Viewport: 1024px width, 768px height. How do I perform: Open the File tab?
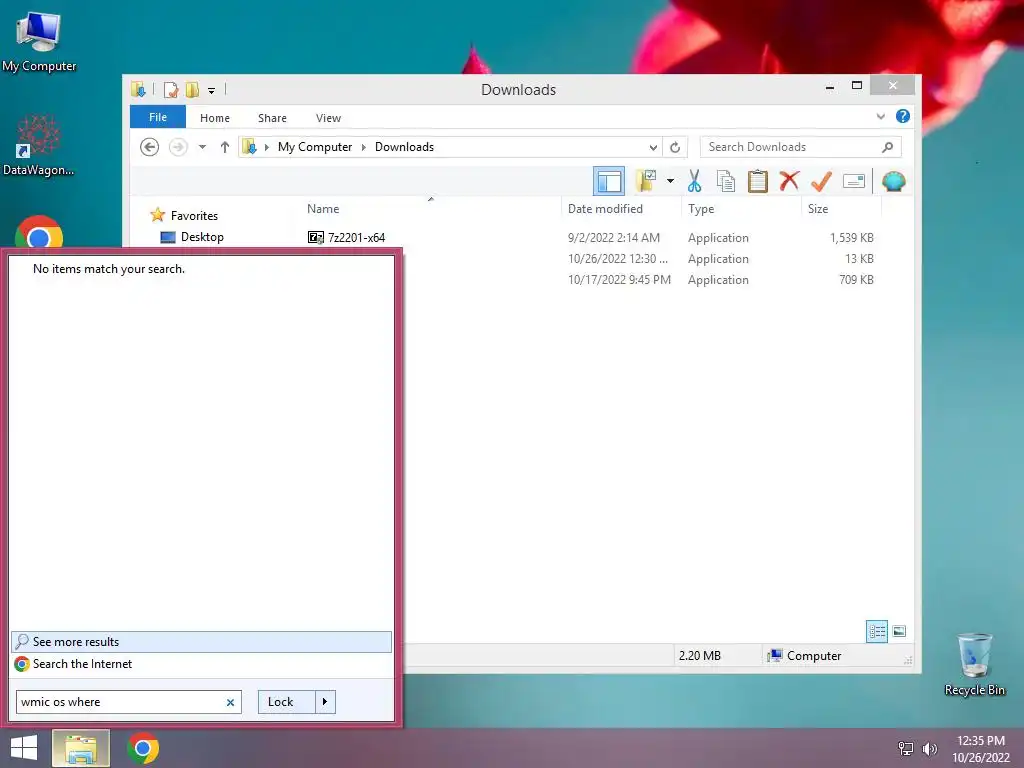click(158, 118)
